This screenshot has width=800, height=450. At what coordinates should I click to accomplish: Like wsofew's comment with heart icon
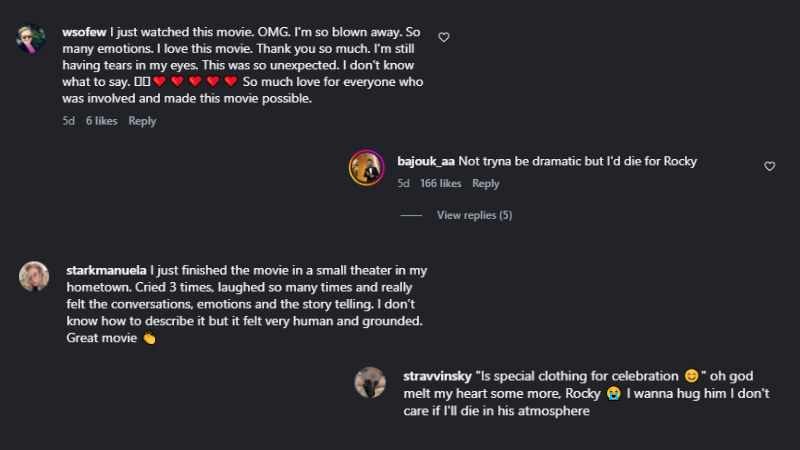pyautogui.click(x=444, y=37)
